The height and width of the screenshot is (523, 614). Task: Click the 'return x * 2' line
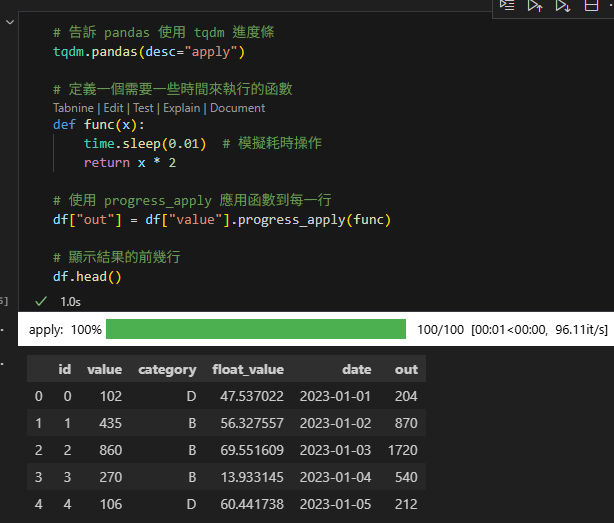click(130, 162)
